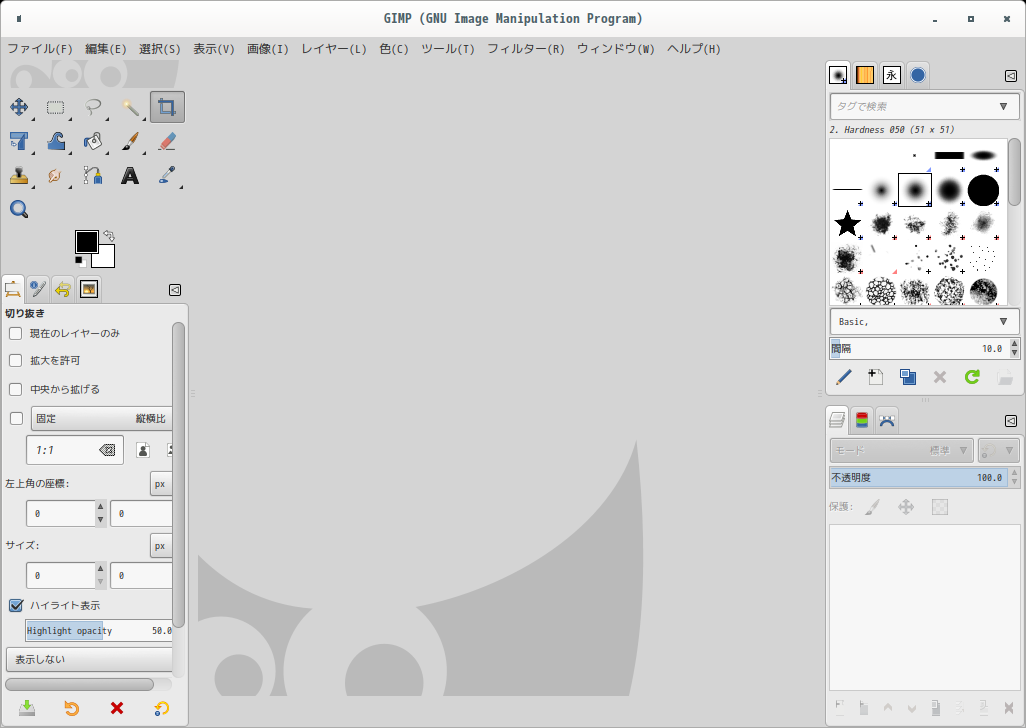The height and width of the screenshot is (728, 1026).
Task: Edit this brush with the pencil icon
Action: [843, 377]
